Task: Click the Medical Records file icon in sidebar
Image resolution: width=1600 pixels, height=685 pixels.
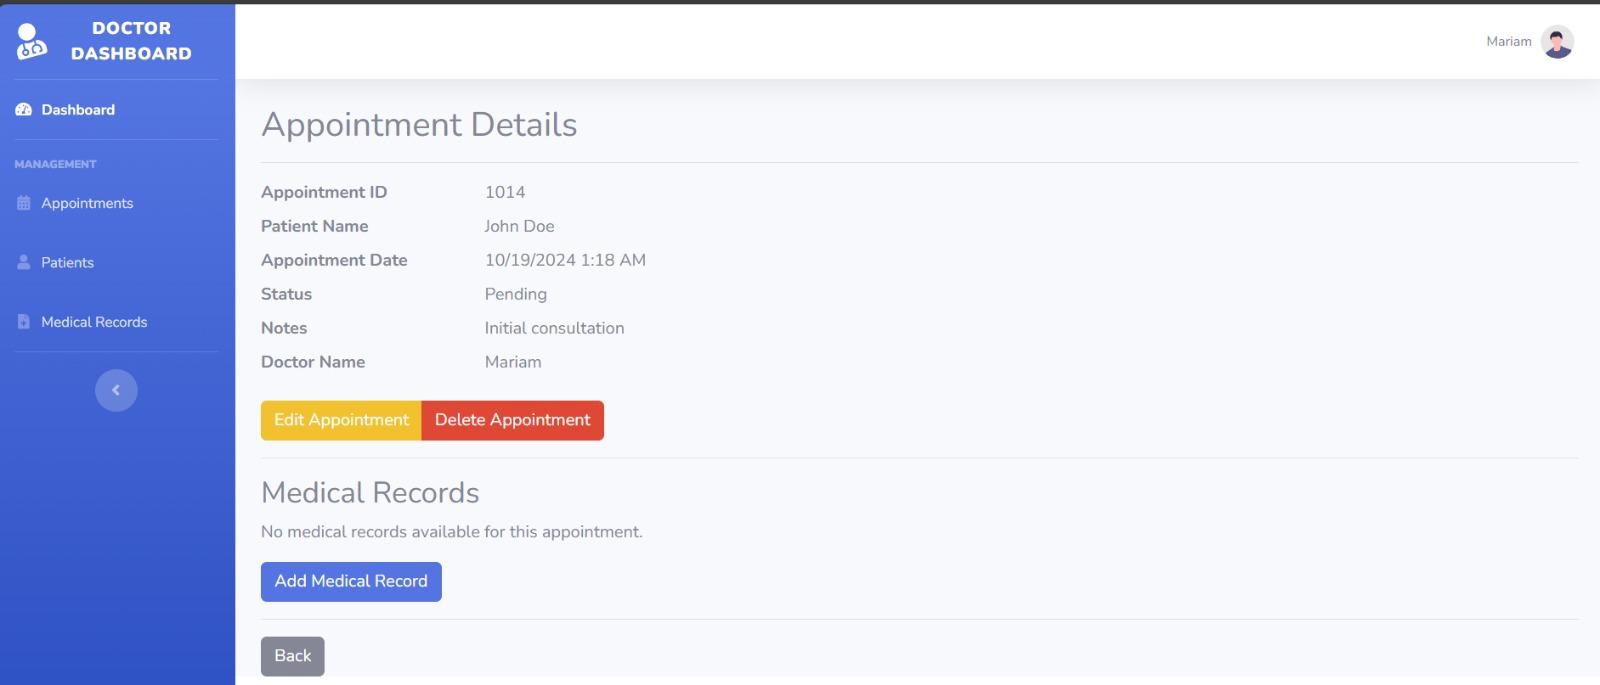Action: tap(24, 322)
